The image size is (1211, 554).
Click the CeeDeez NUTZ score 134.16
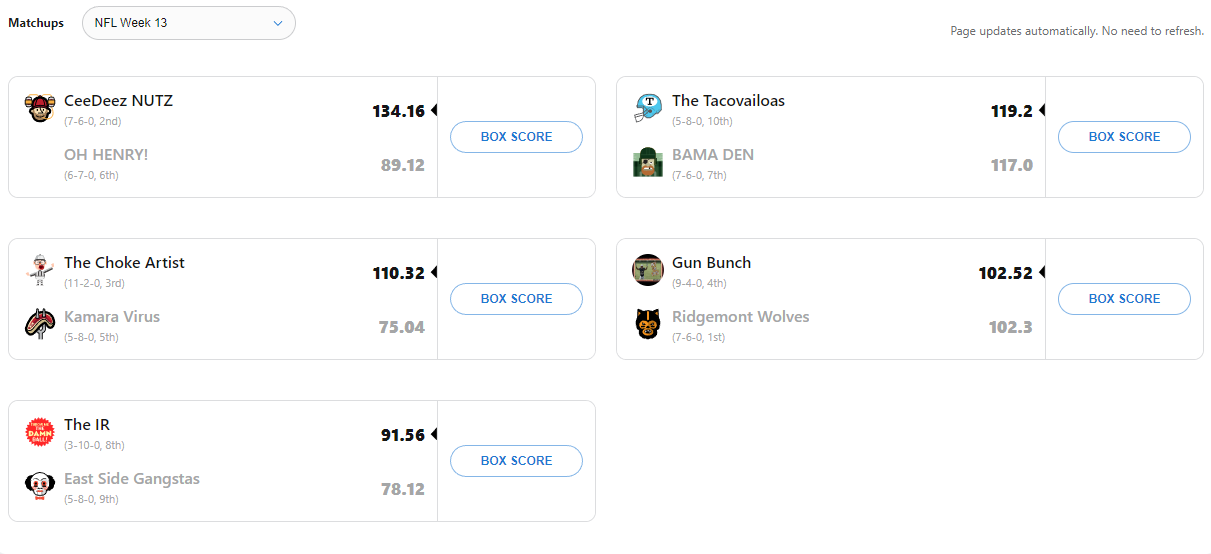[398, 111]
